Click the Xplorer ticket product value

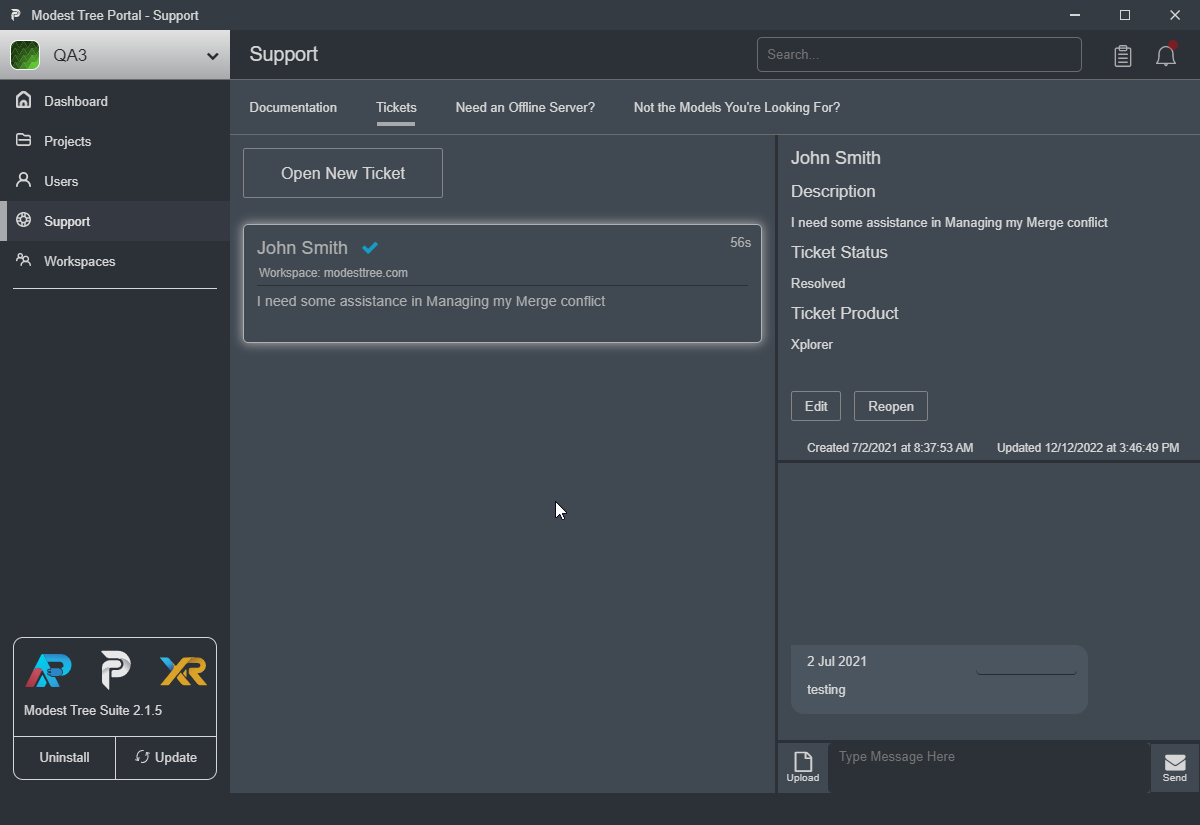[x=812, y=344]
